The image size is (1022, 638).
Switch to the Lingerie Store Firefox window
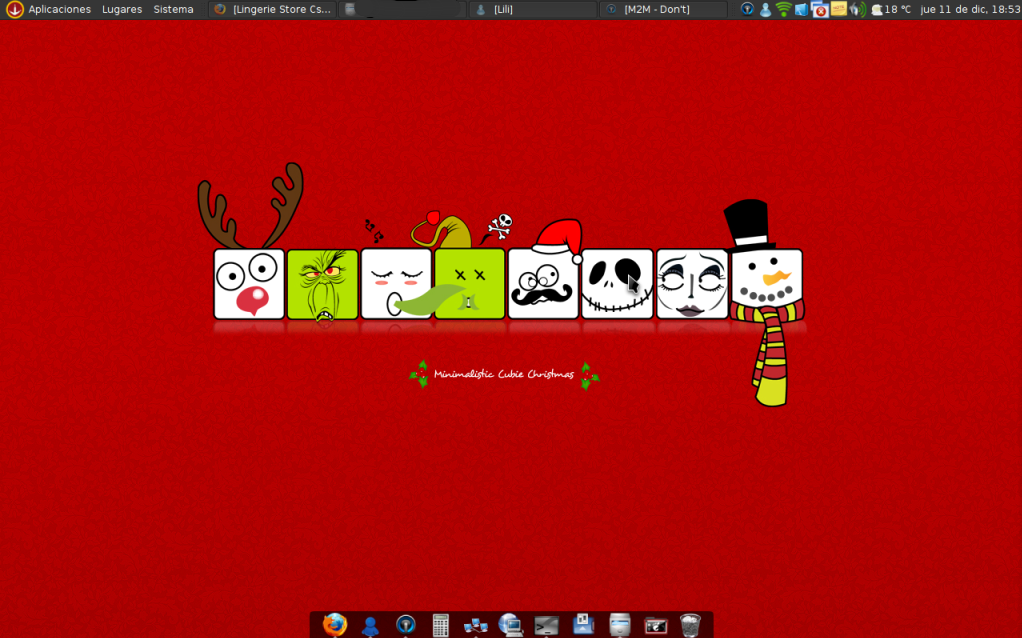[272, 9]
